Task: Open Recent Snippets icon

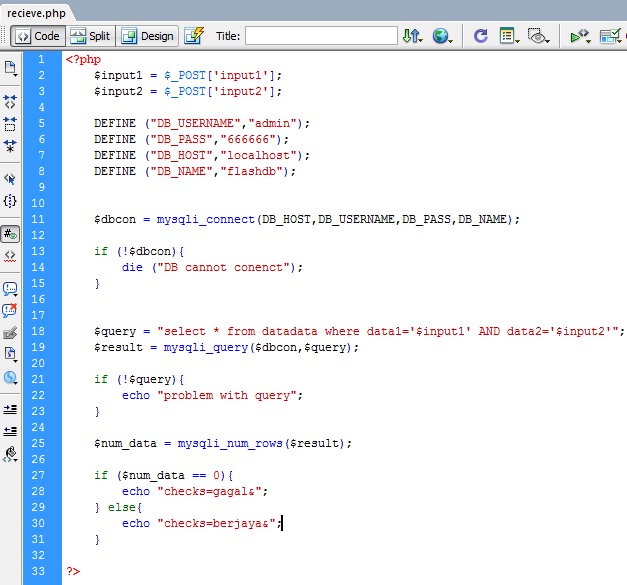Action: coord(10,354)
